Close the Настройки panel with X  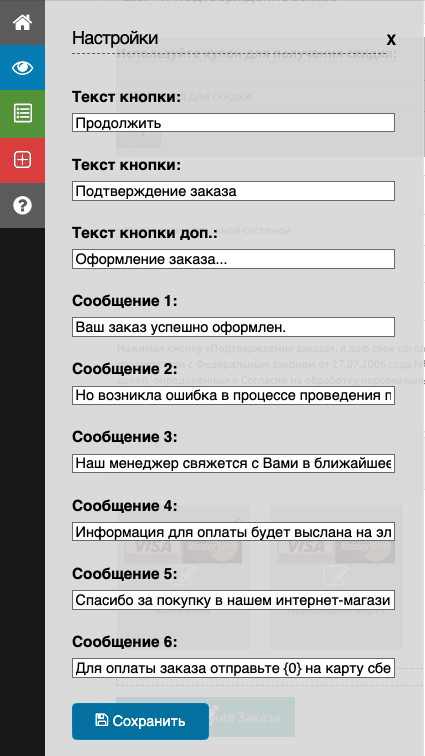(391, 39)
